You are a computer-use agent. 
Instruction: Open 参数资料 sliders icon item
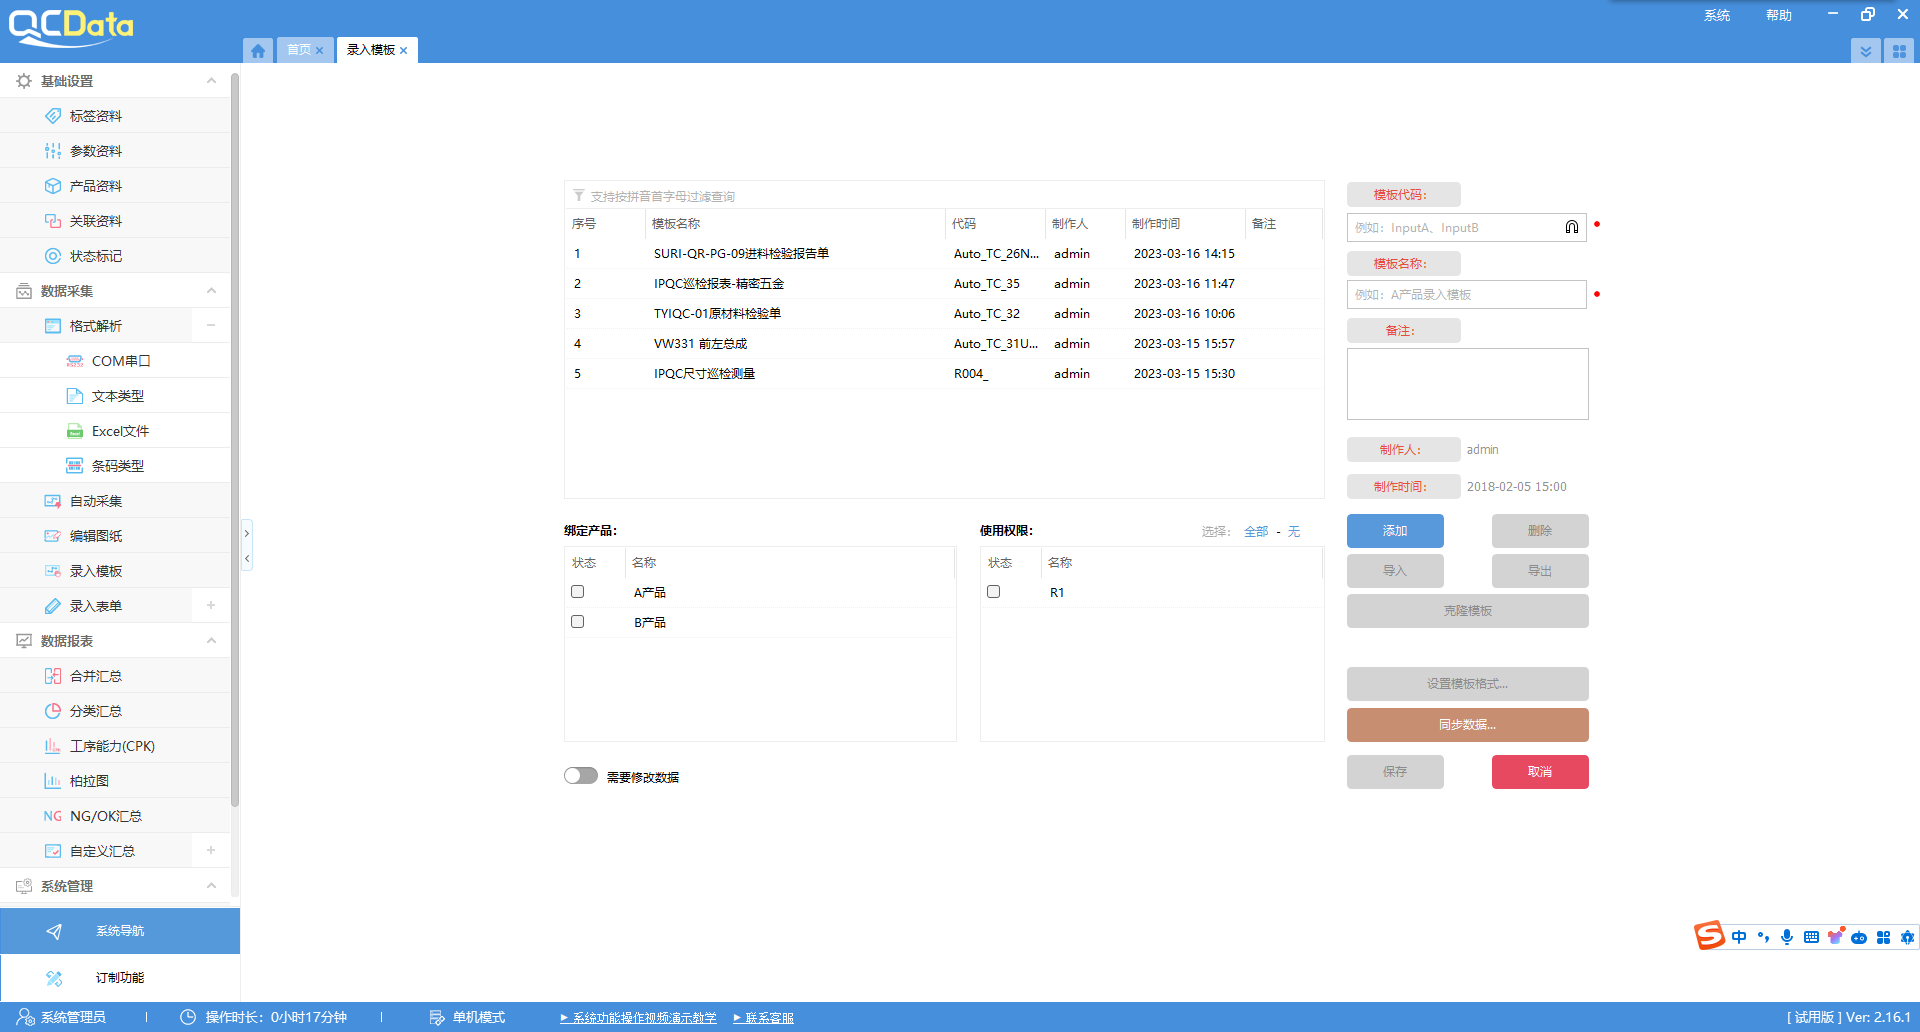coord(53,151)
